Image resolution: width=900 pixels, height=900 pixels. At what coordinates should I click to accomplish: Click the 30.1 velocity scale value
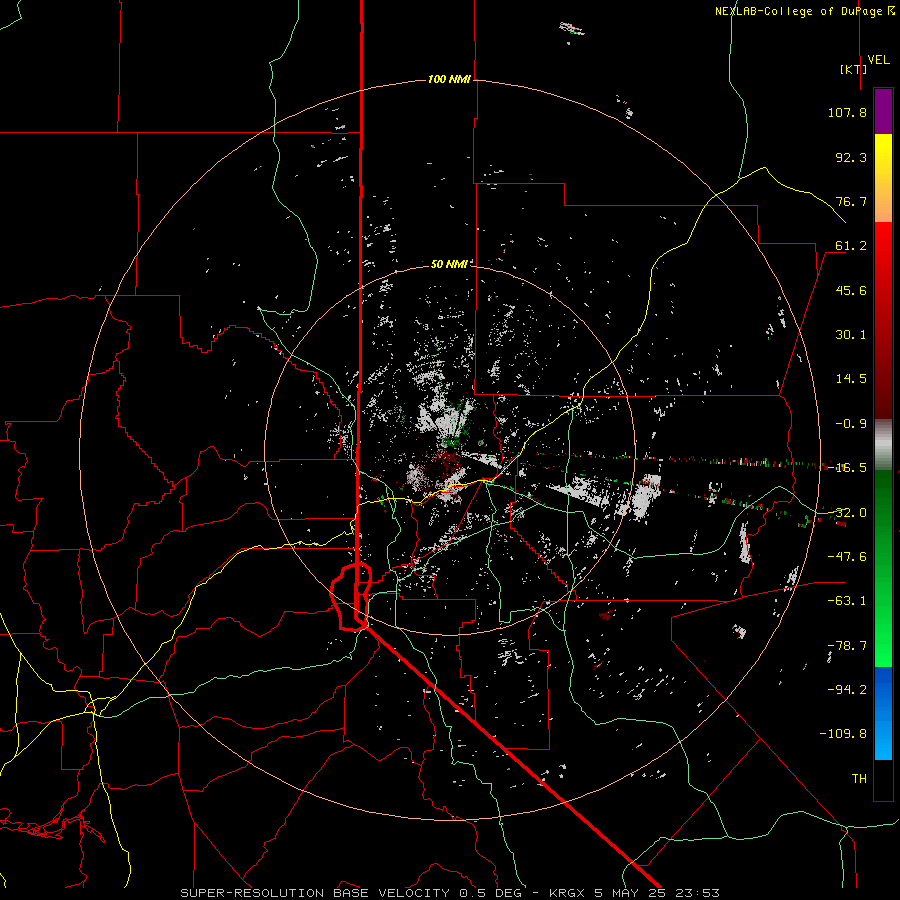(851, 335)
